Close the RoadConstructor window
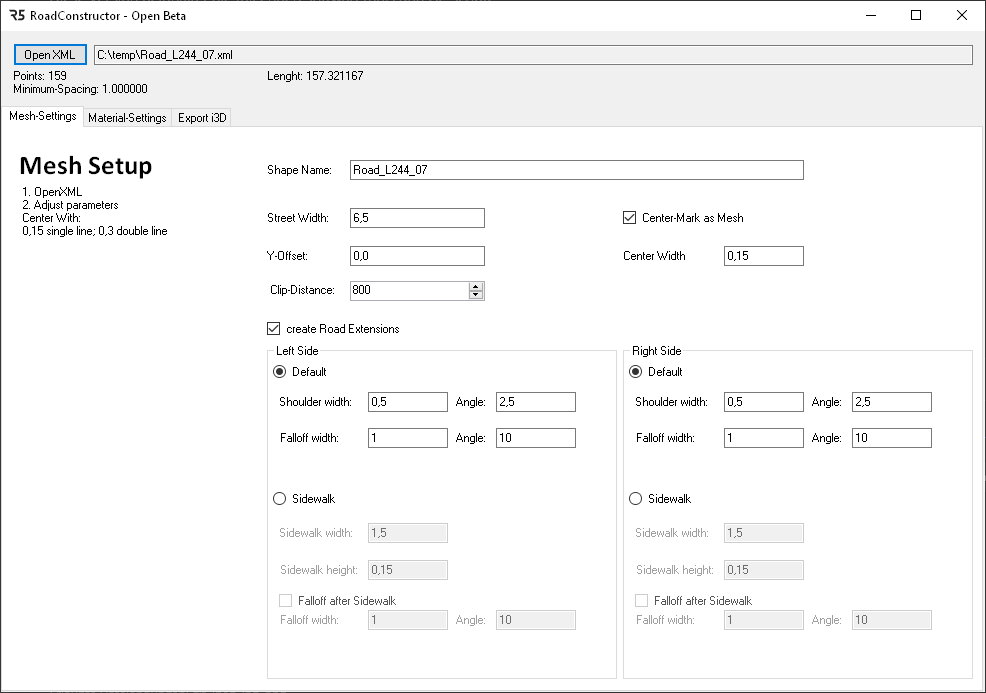 tap(961, 15)
